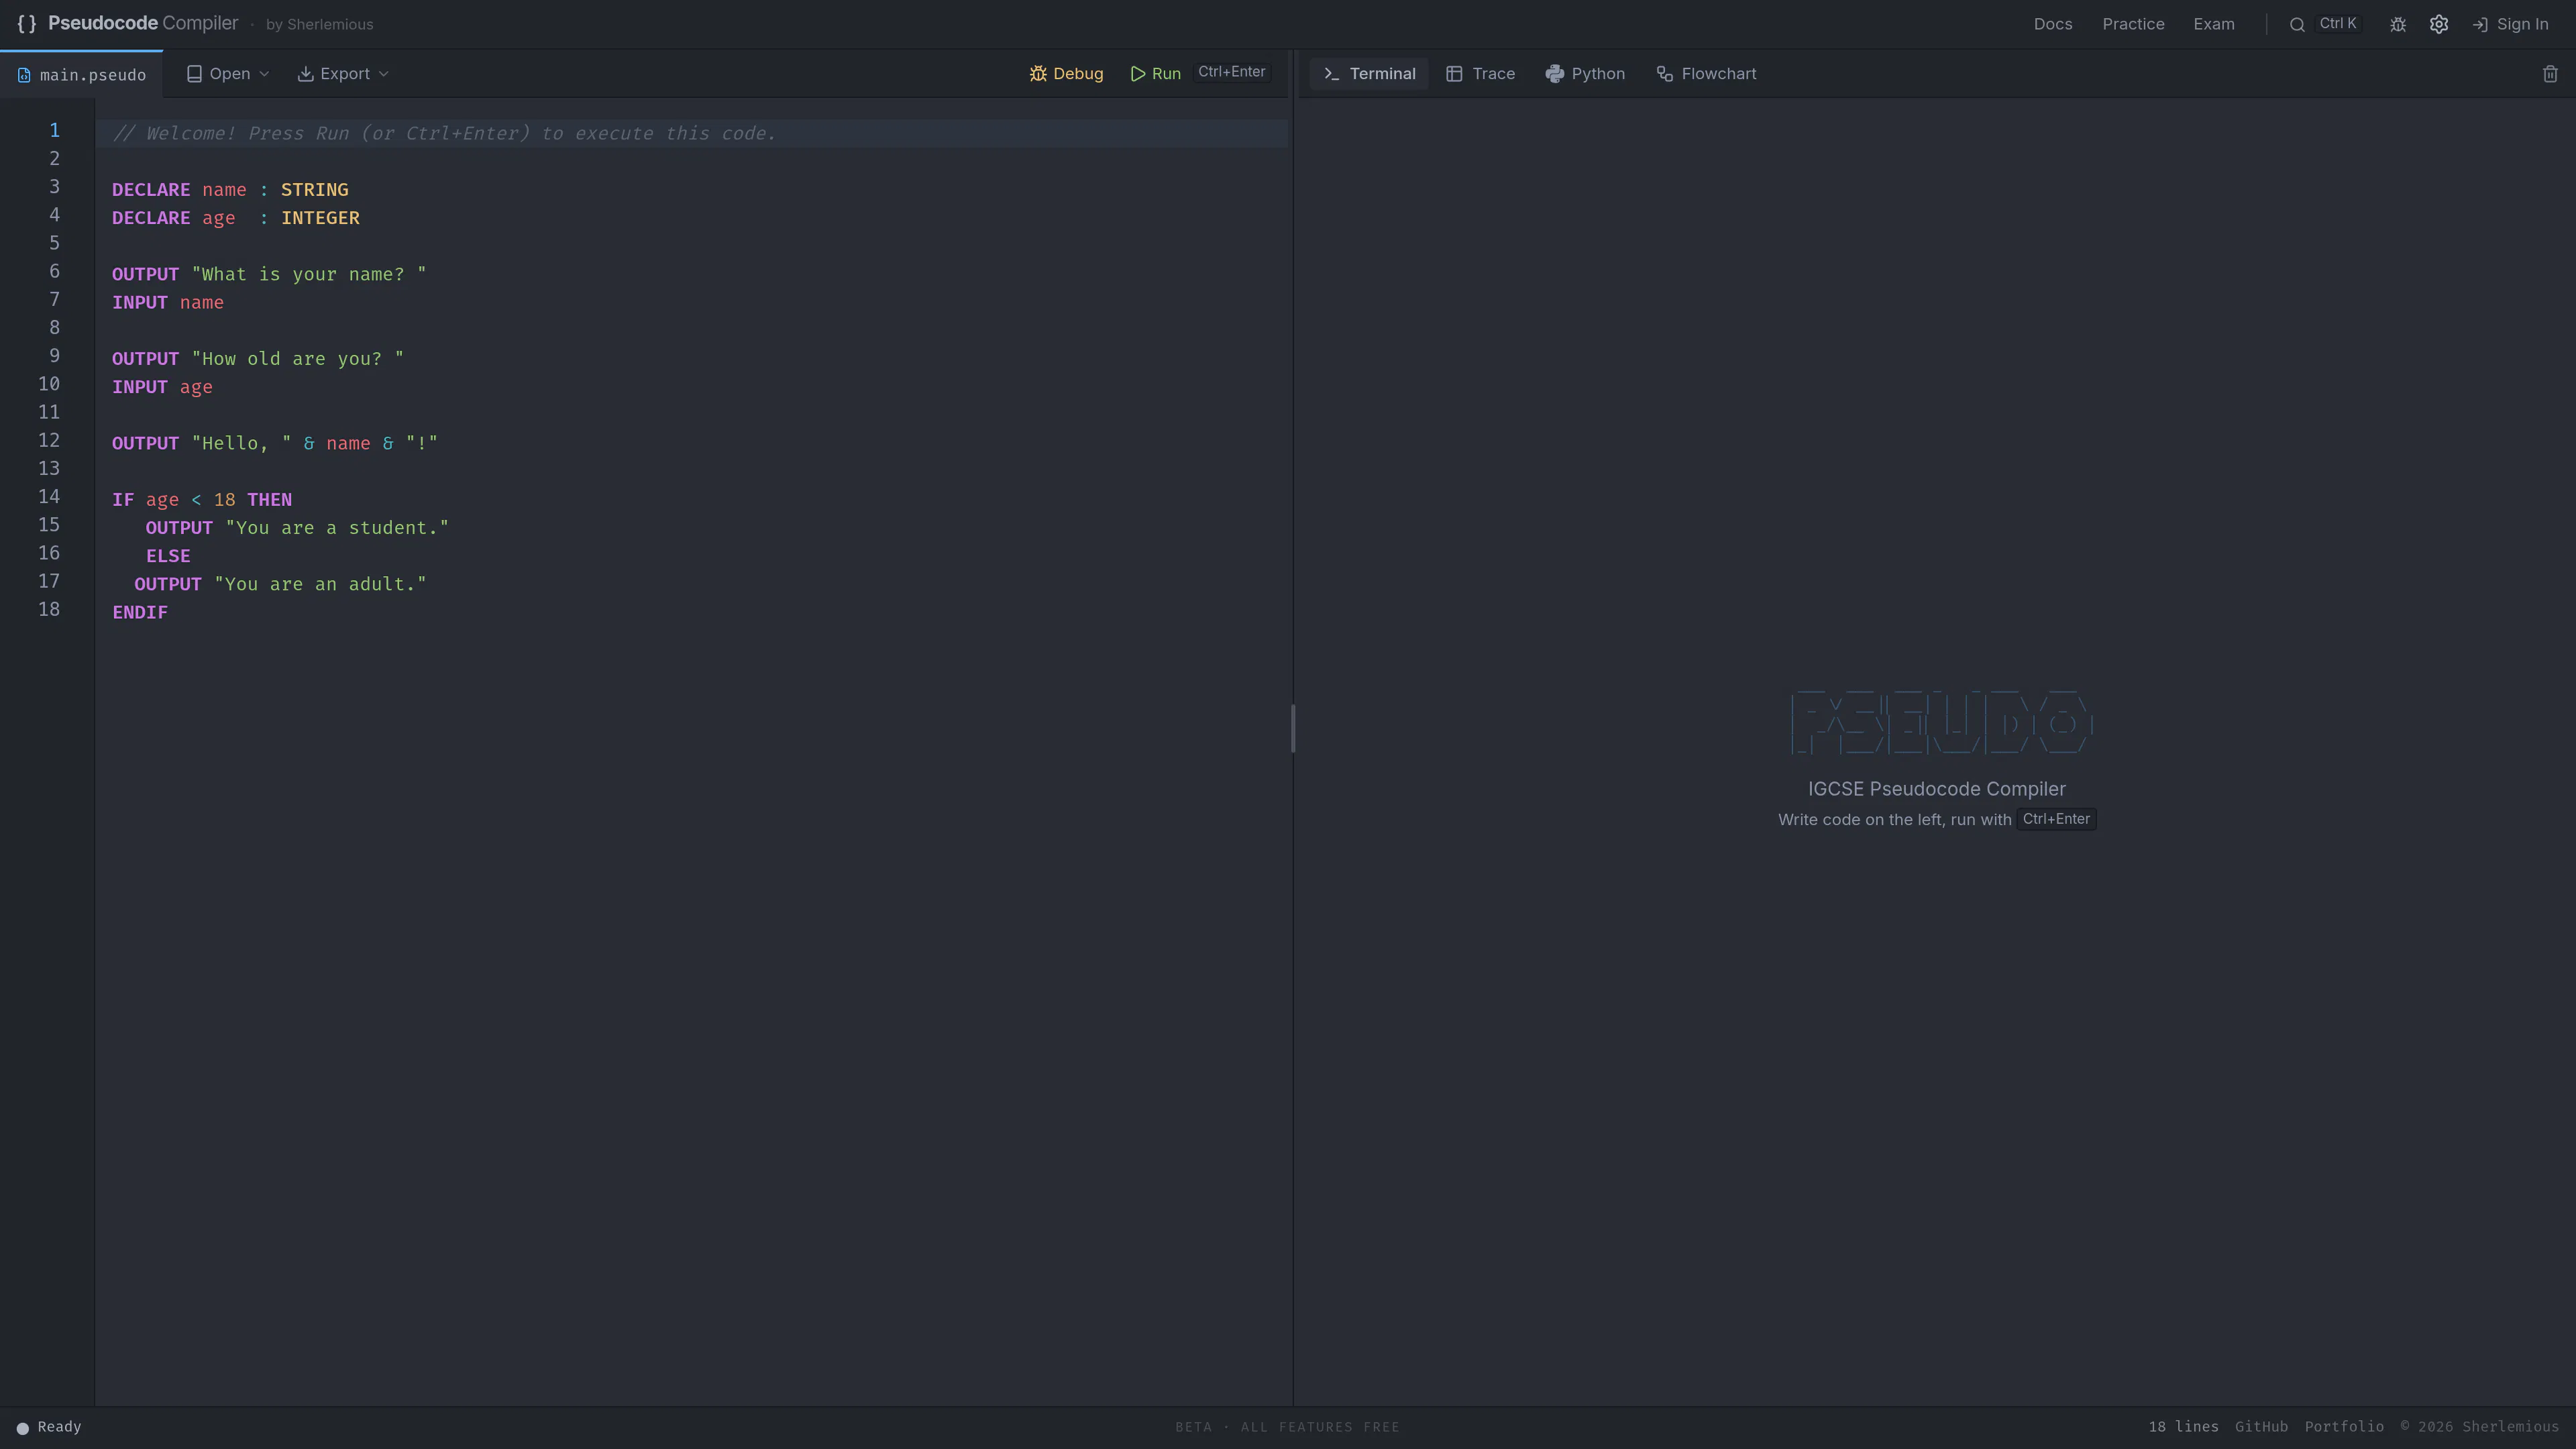Click the 'INPUT age' line
The image size is (2576, 1449).
click(162, 387)
